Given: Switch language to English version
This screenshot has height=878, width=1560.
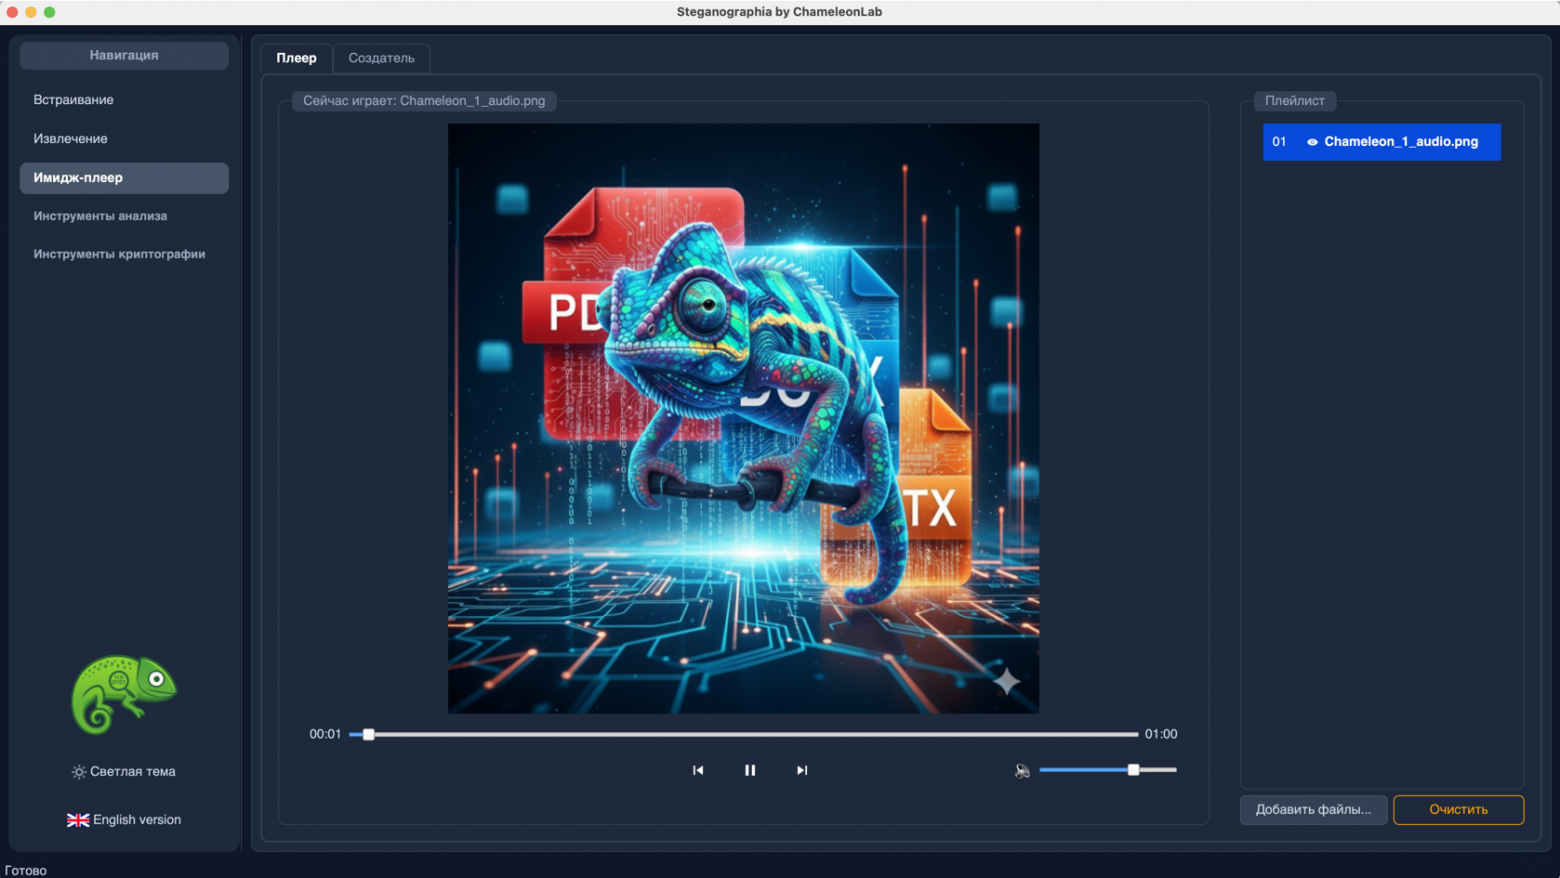Looking at the screenshot, I should (x=137, y=820).
